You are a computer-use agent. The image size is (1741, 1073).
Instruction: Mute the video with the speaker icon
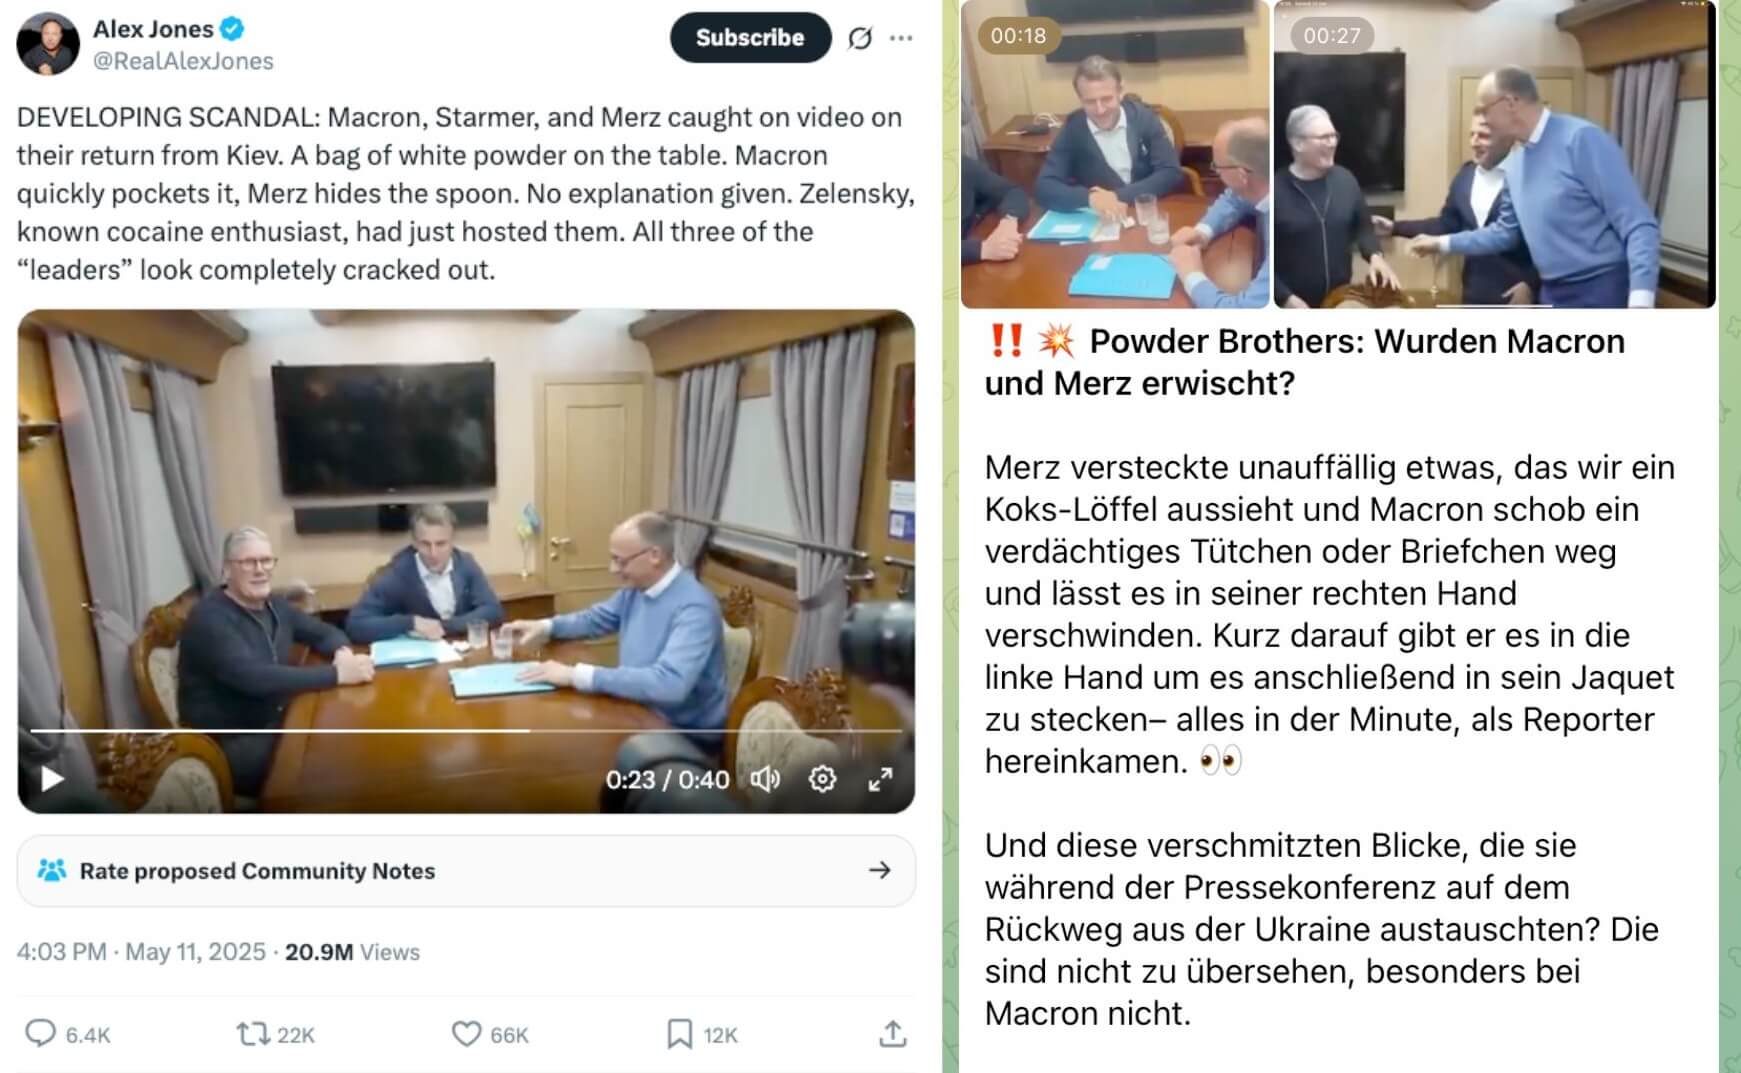click(765, 779)
